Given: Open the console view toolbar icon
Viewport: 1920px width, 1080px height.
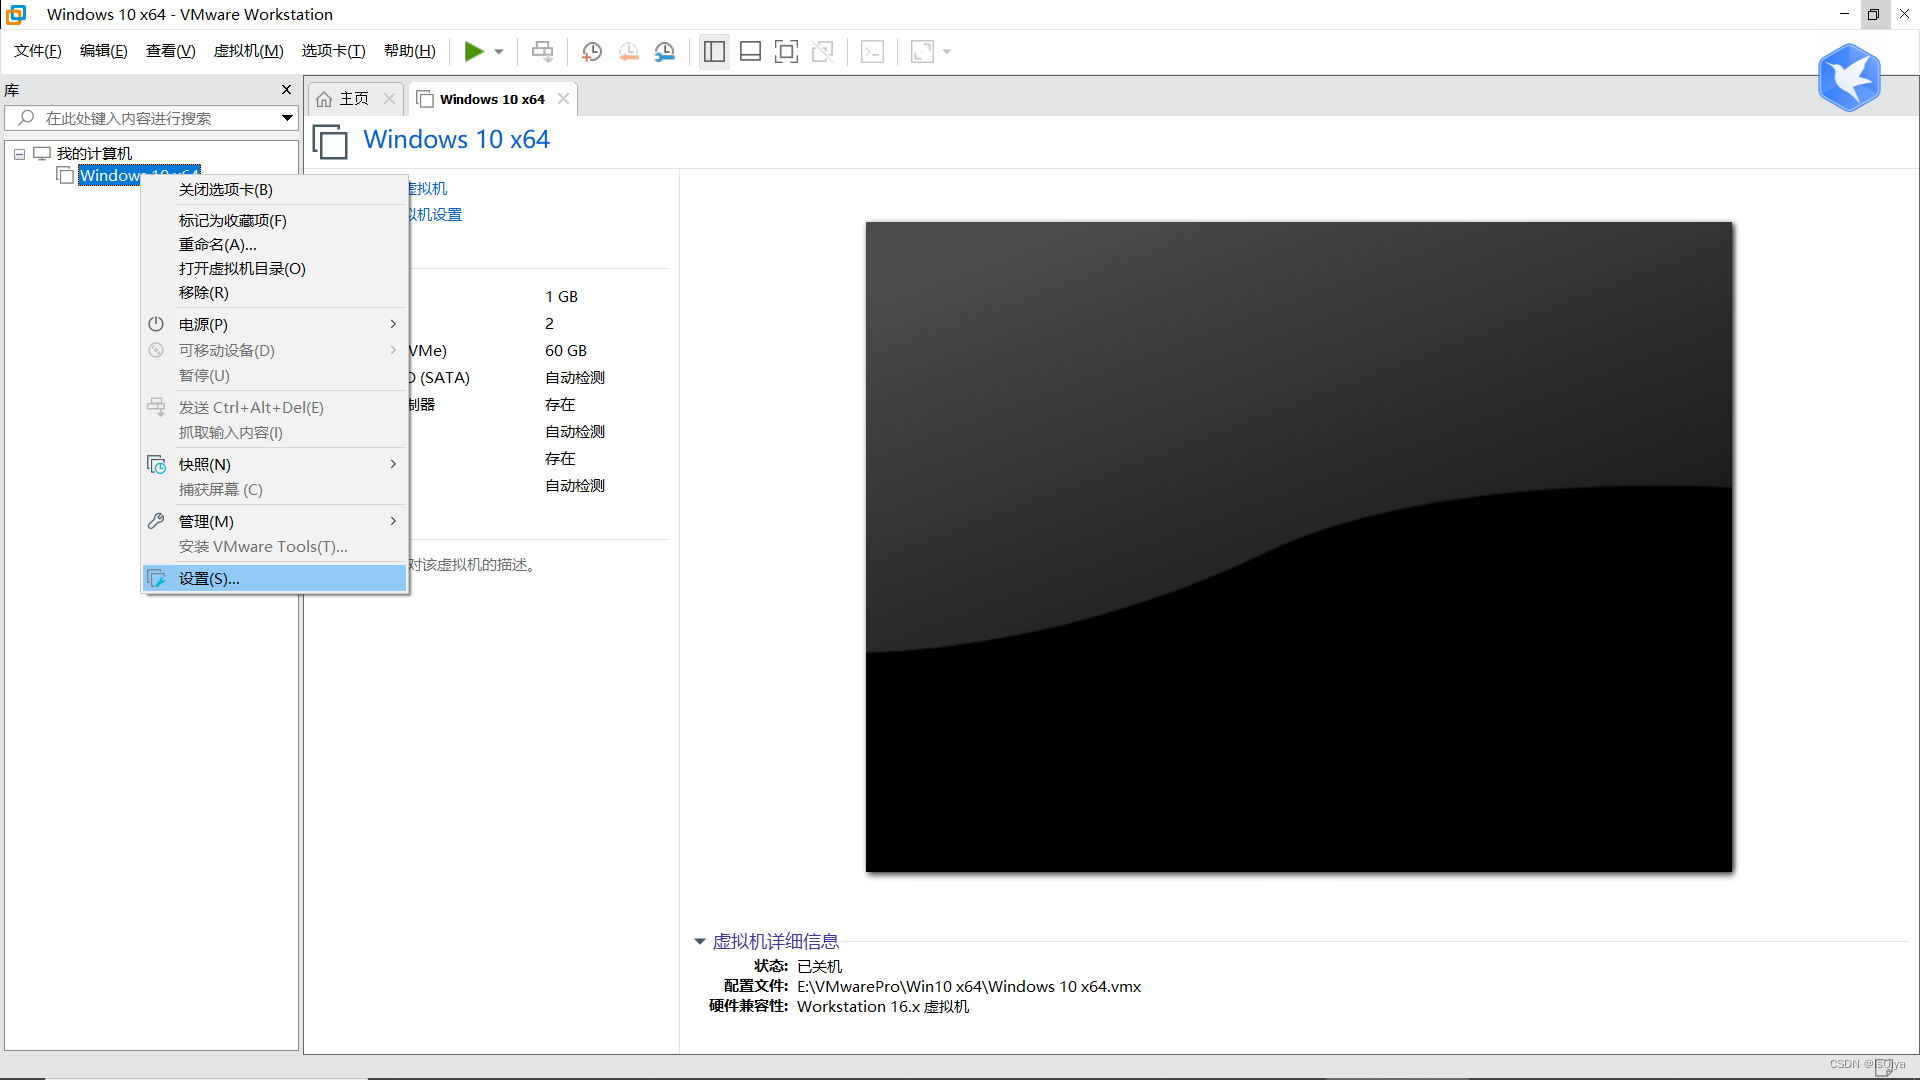Looking at the screenshot, I should (x=872, y=51).
